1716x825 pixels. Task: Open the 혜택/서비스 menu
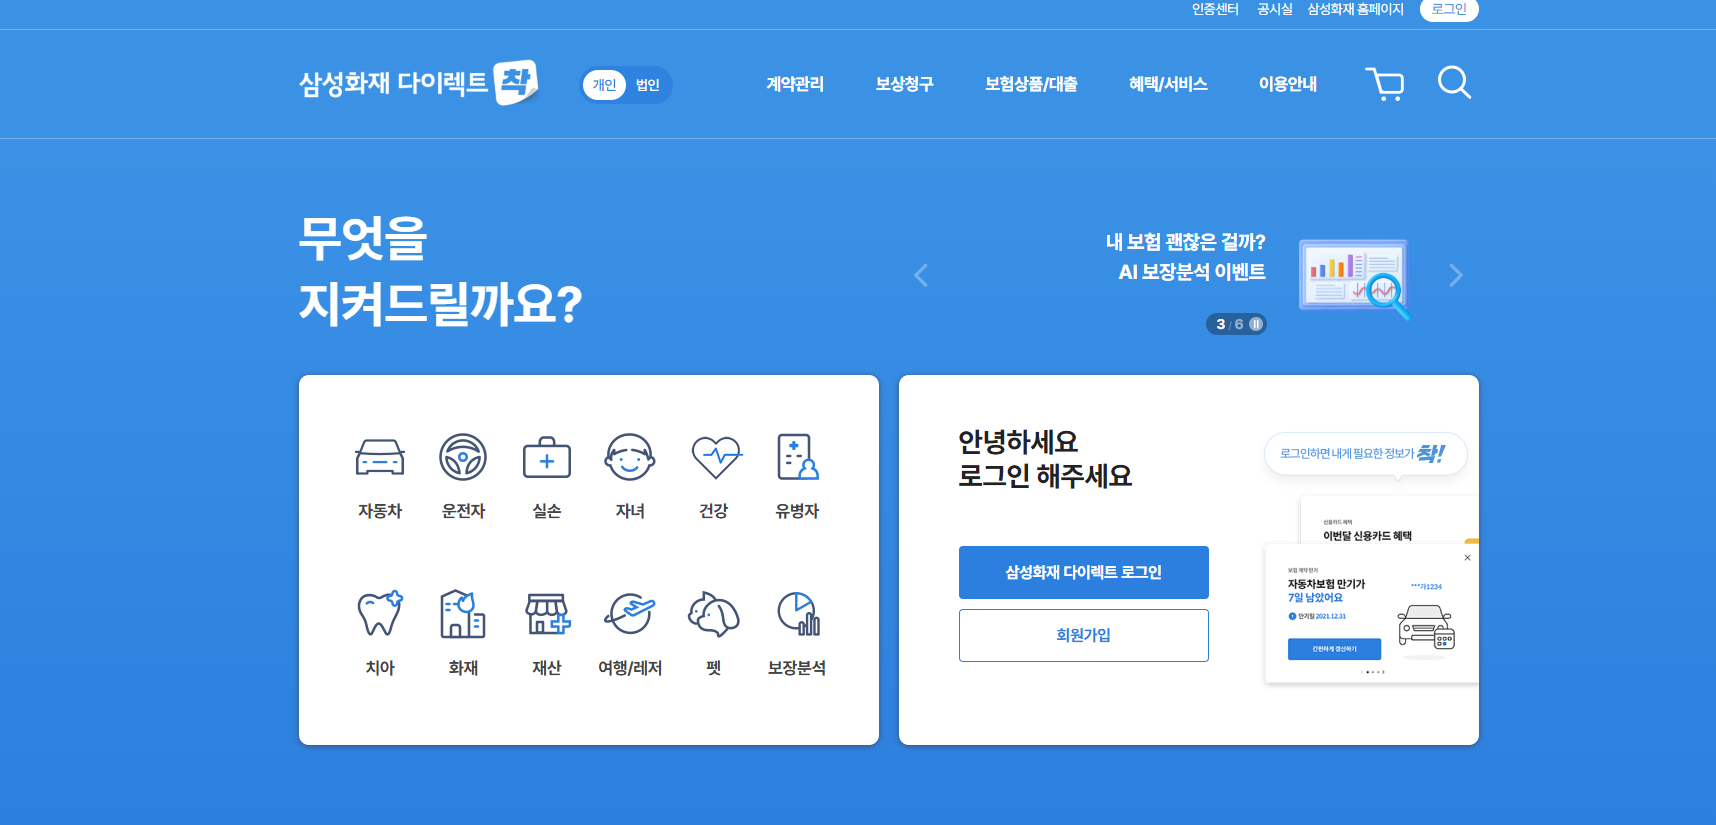pos(1168,84)
